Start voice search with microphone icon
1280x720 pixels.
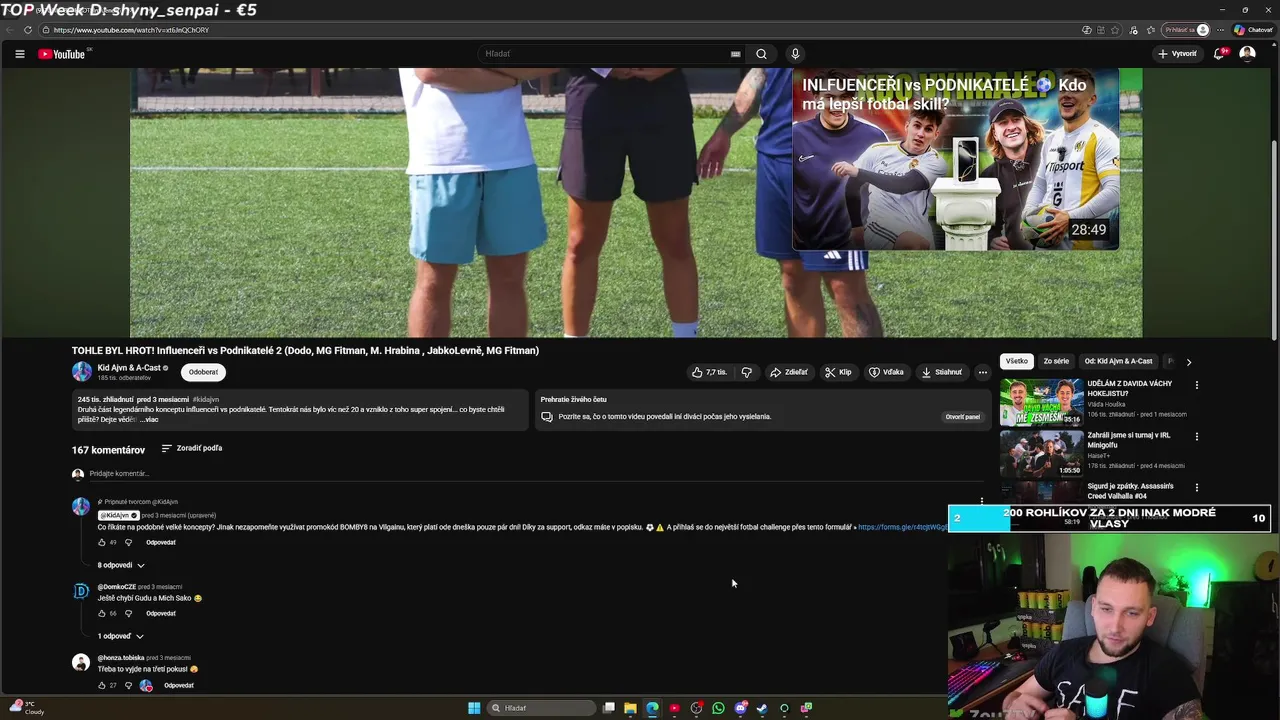tap(795, 54)
